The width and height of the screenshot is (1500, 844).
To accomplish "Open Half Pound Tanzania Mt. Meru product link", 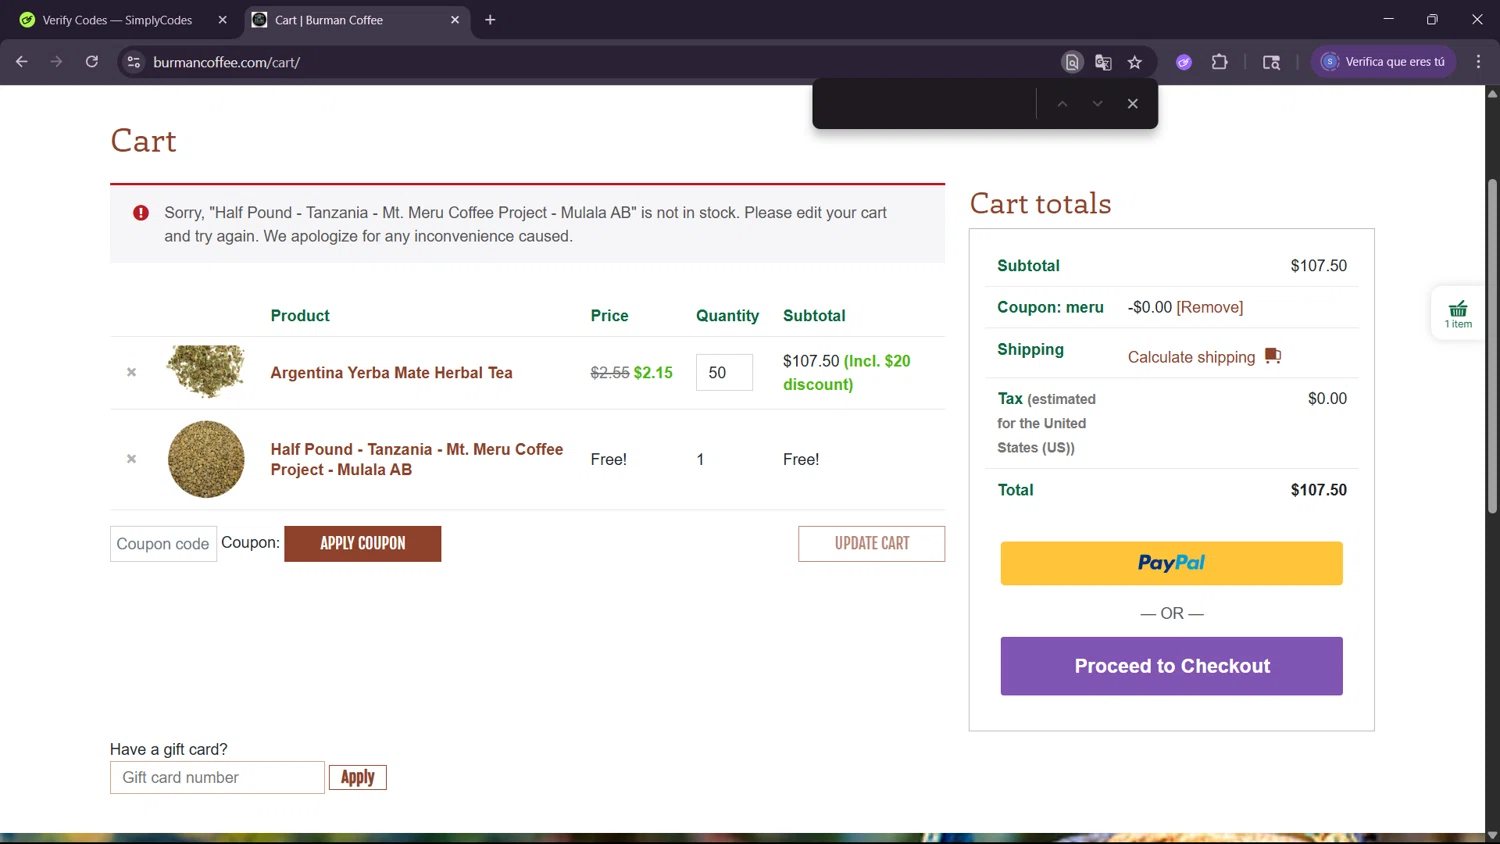I will click(417, 459).
